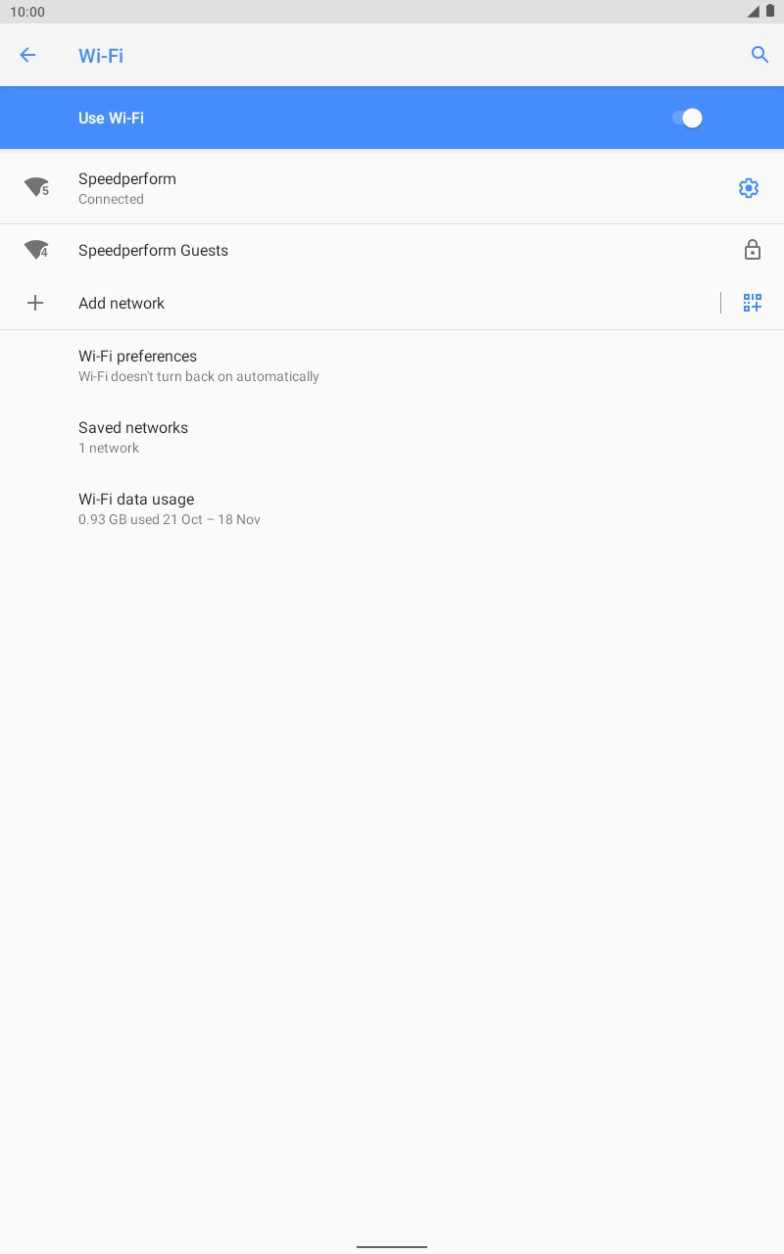The image size is (784, 1254).
Task: Tap the cellular signal status icon
Action: (753, 11)
